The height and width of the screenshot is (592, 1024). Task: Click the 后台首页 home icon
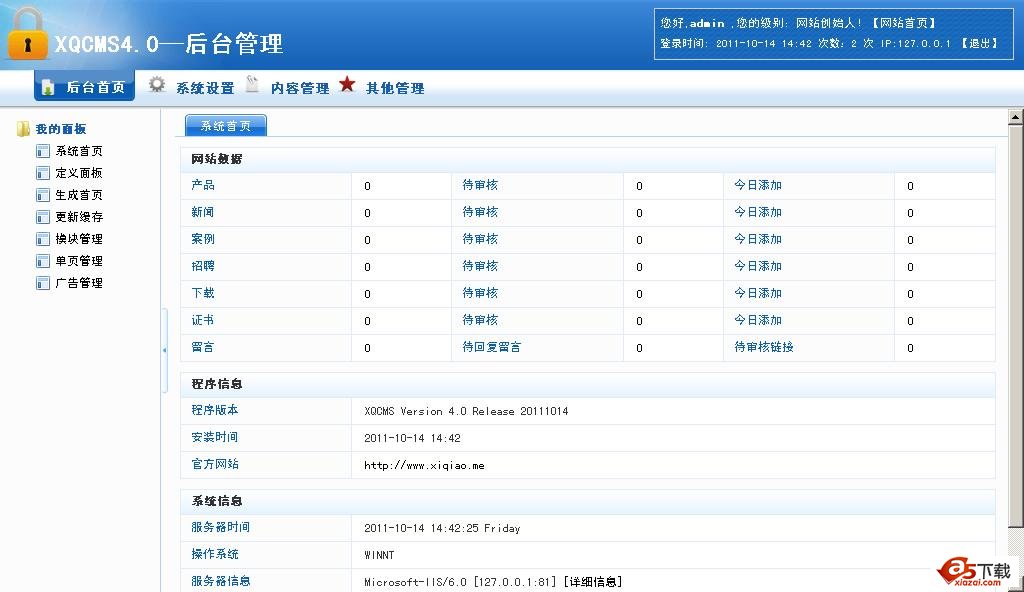tap(48, 88)
